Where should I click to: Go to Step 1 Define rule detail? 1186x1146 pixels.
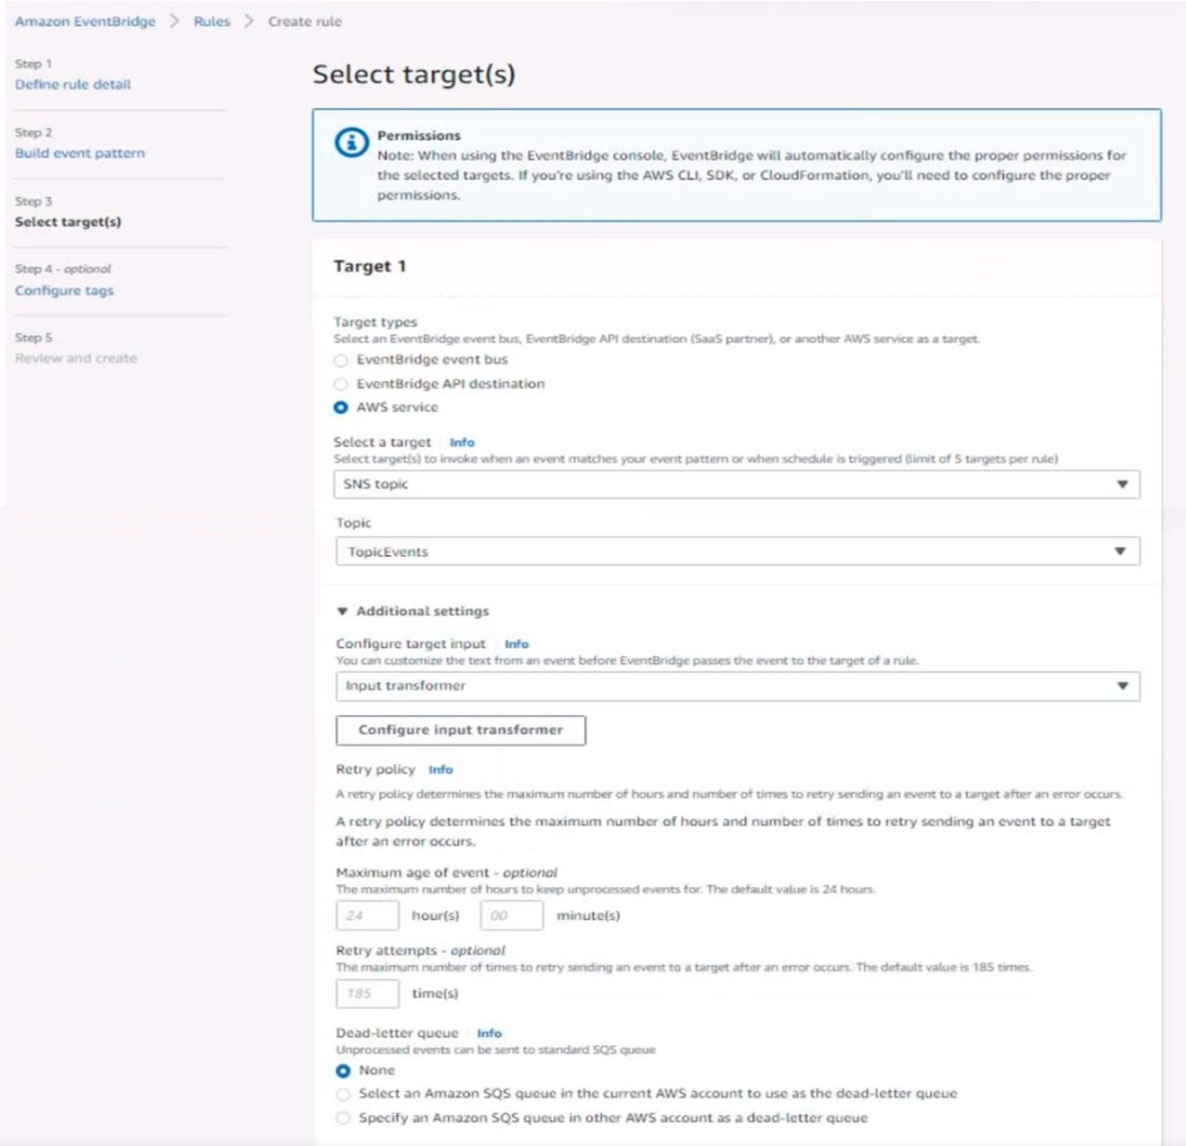[73, 85]
